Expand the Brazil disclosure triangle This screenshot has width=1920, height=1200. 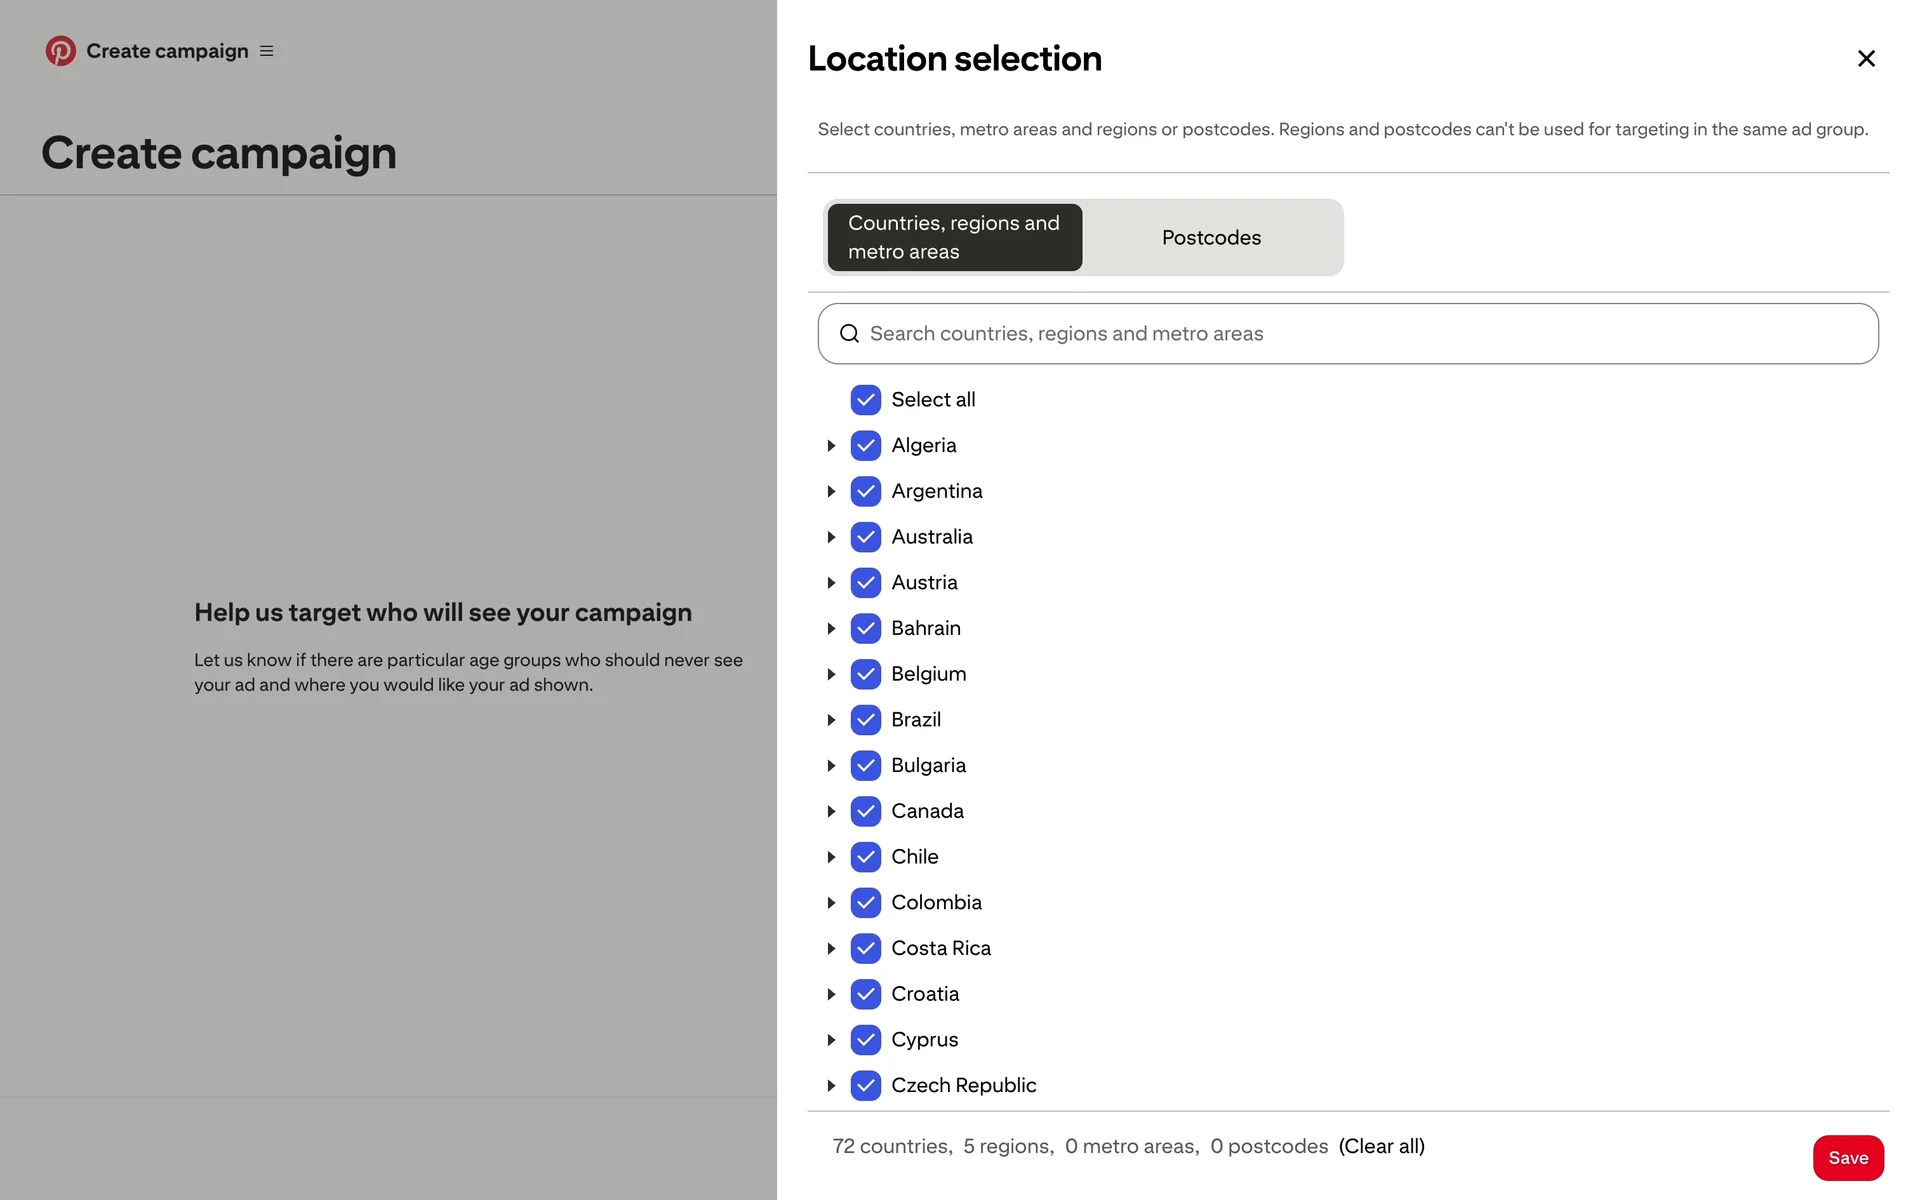tap(831, 720)
